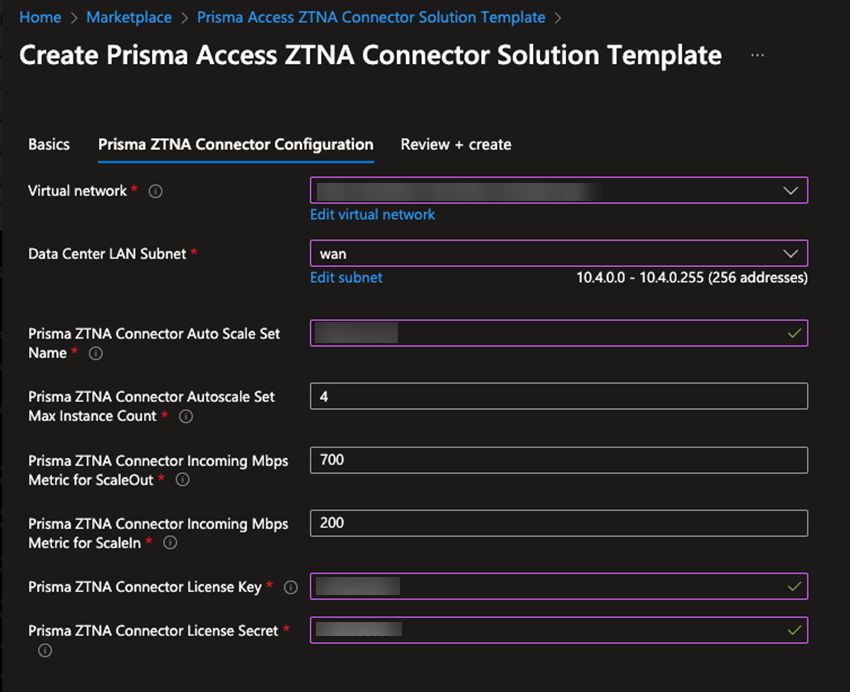Go to the Review + create tab

(456, 144)
